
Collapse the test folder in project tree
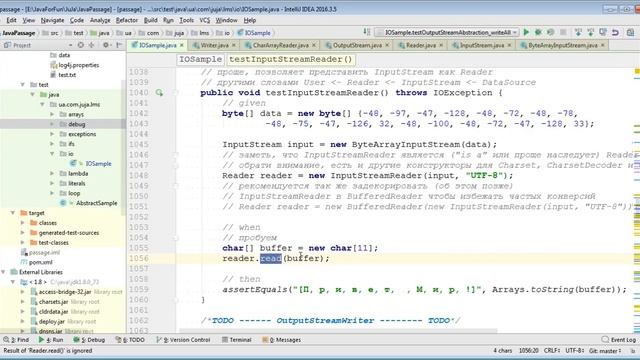(x=22, y=84)
